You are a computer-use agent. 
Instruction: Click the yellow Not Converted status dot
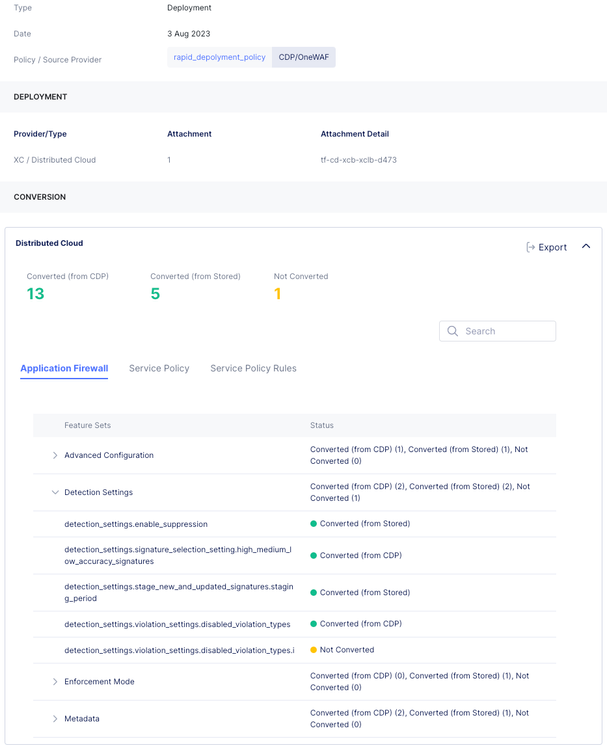[314, 650]
